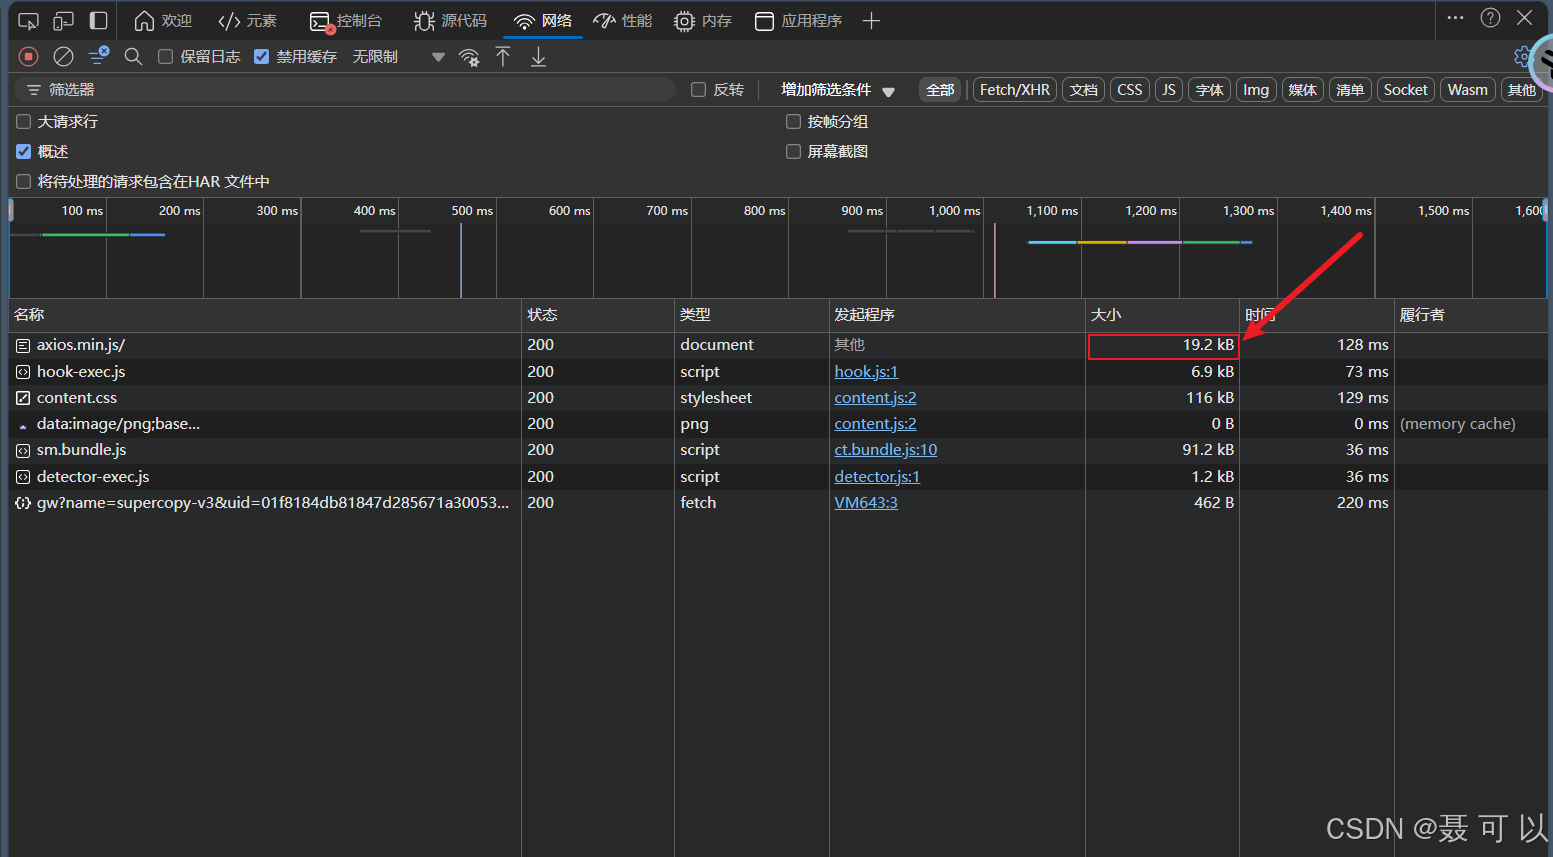The height and width of the screenshot is (857, 1553).
Task: Open network conditions wifi gear icon
Action: click(x=469, y=57)
